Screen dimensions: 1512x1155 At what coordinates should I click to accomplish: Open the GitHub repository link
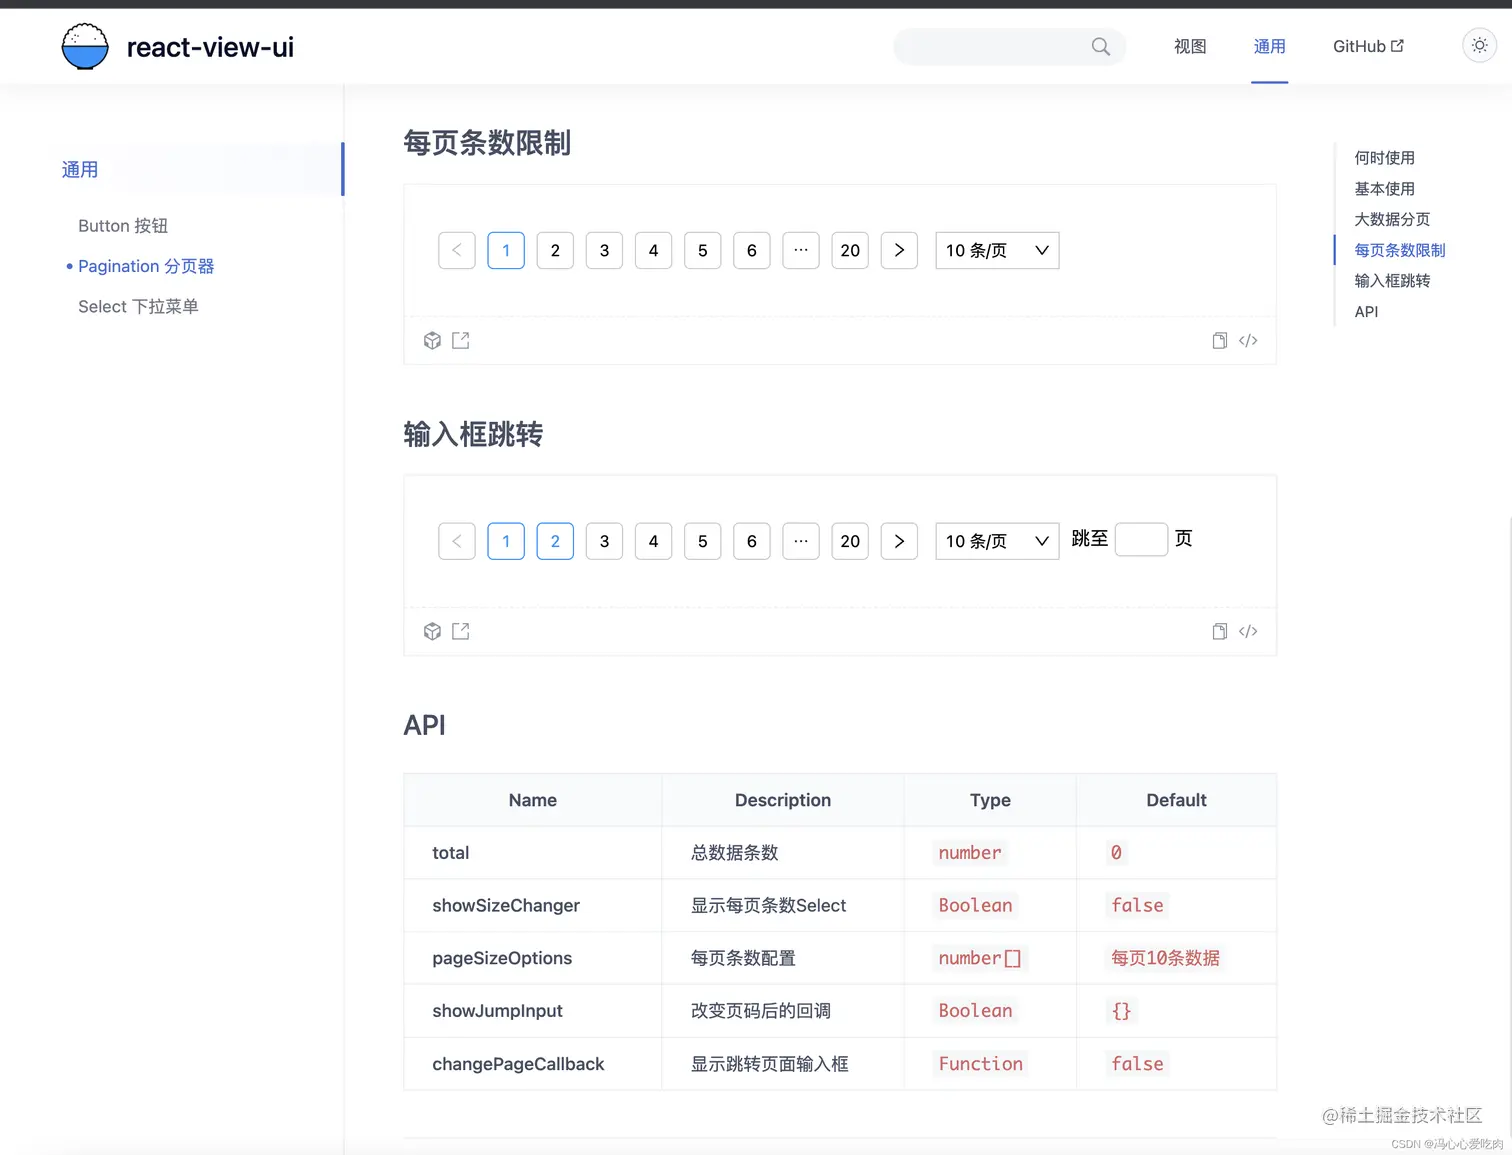click(1367, 46)
